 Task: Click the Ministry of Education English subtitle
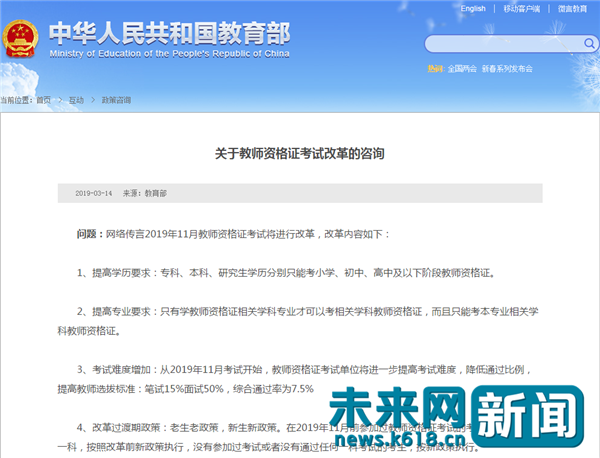point(170,54)
